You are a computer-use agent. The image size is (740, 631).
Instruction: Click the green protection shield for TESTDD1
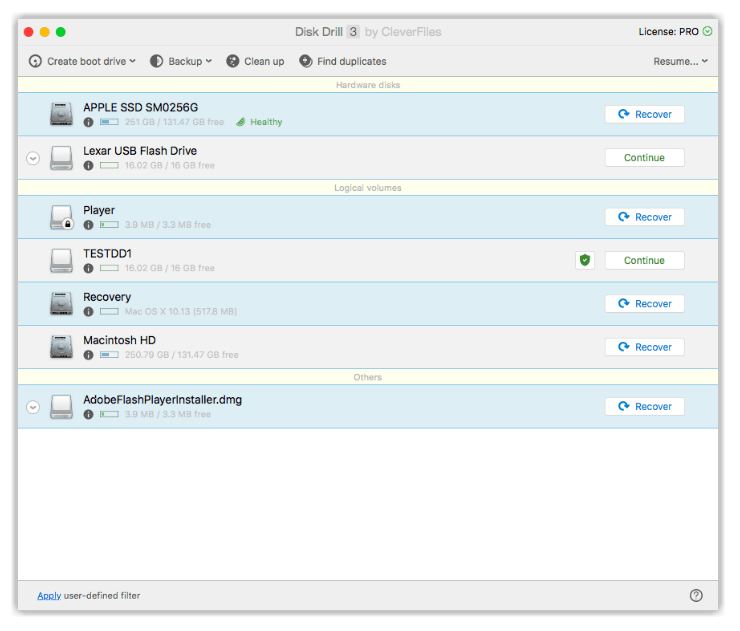(585, 260)
